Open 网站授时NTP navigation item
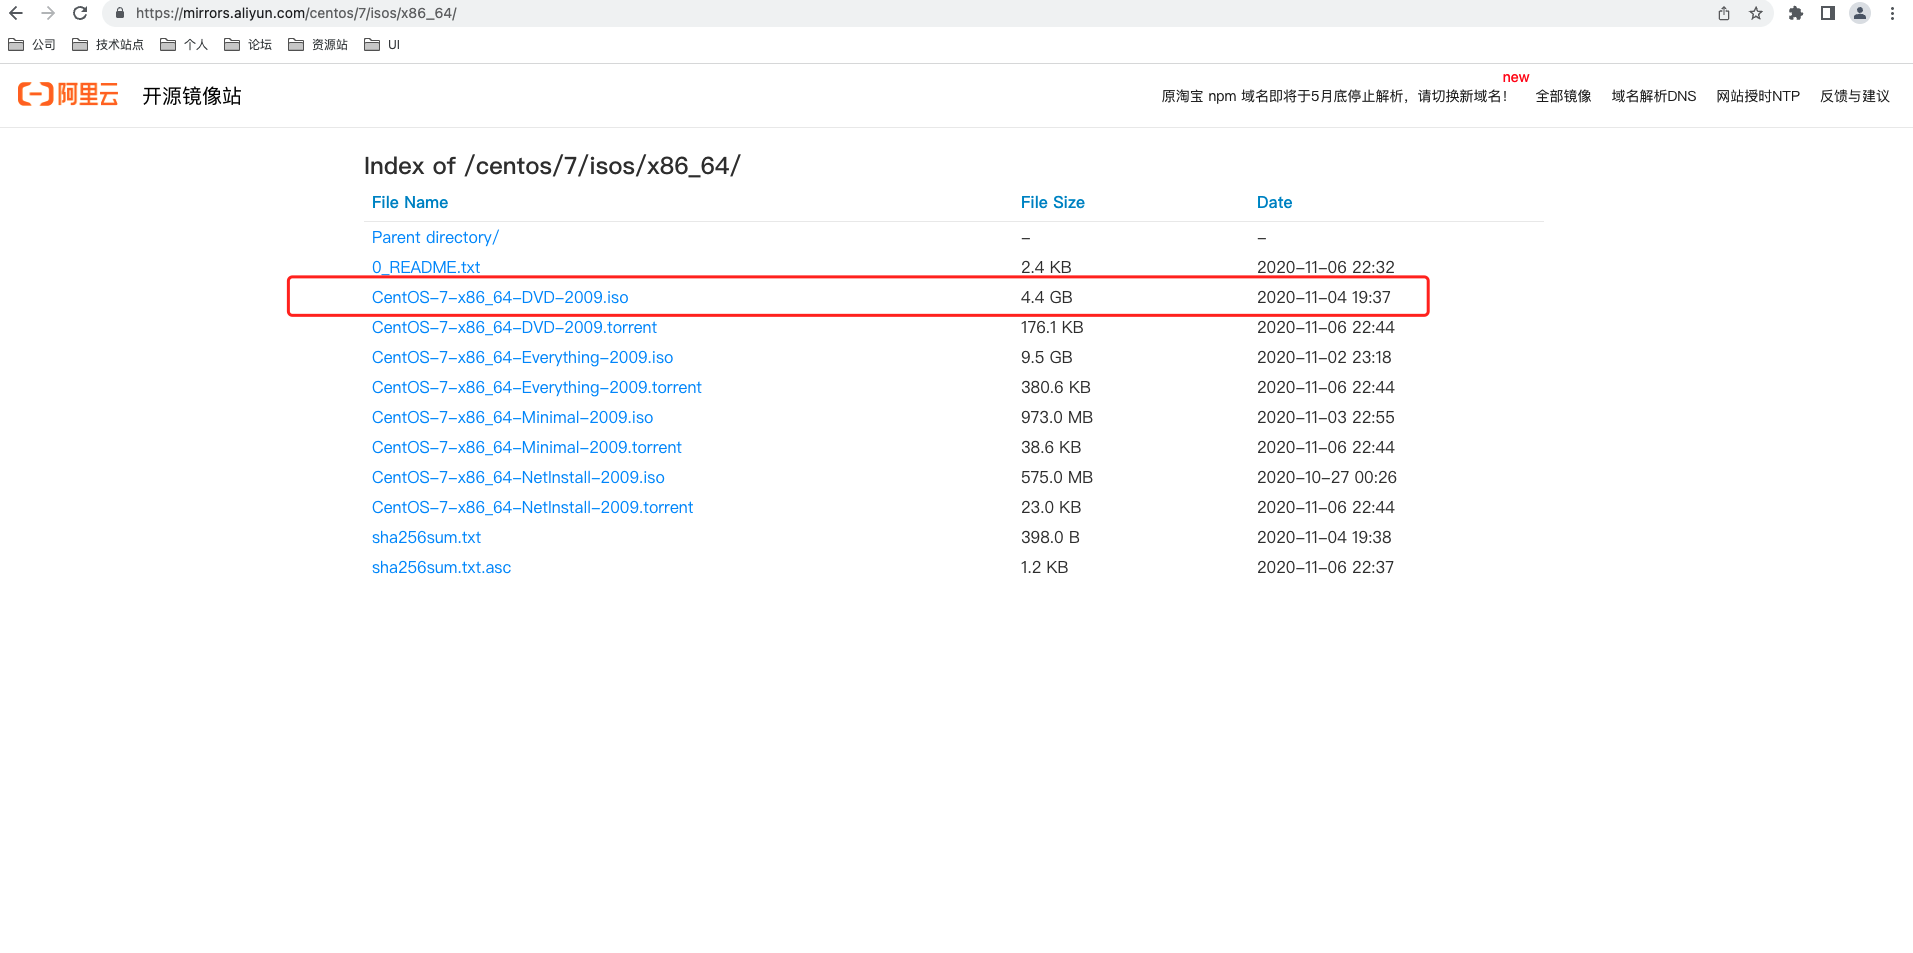The width and height of the screenshot is (1913, 953). point(1758,96)
